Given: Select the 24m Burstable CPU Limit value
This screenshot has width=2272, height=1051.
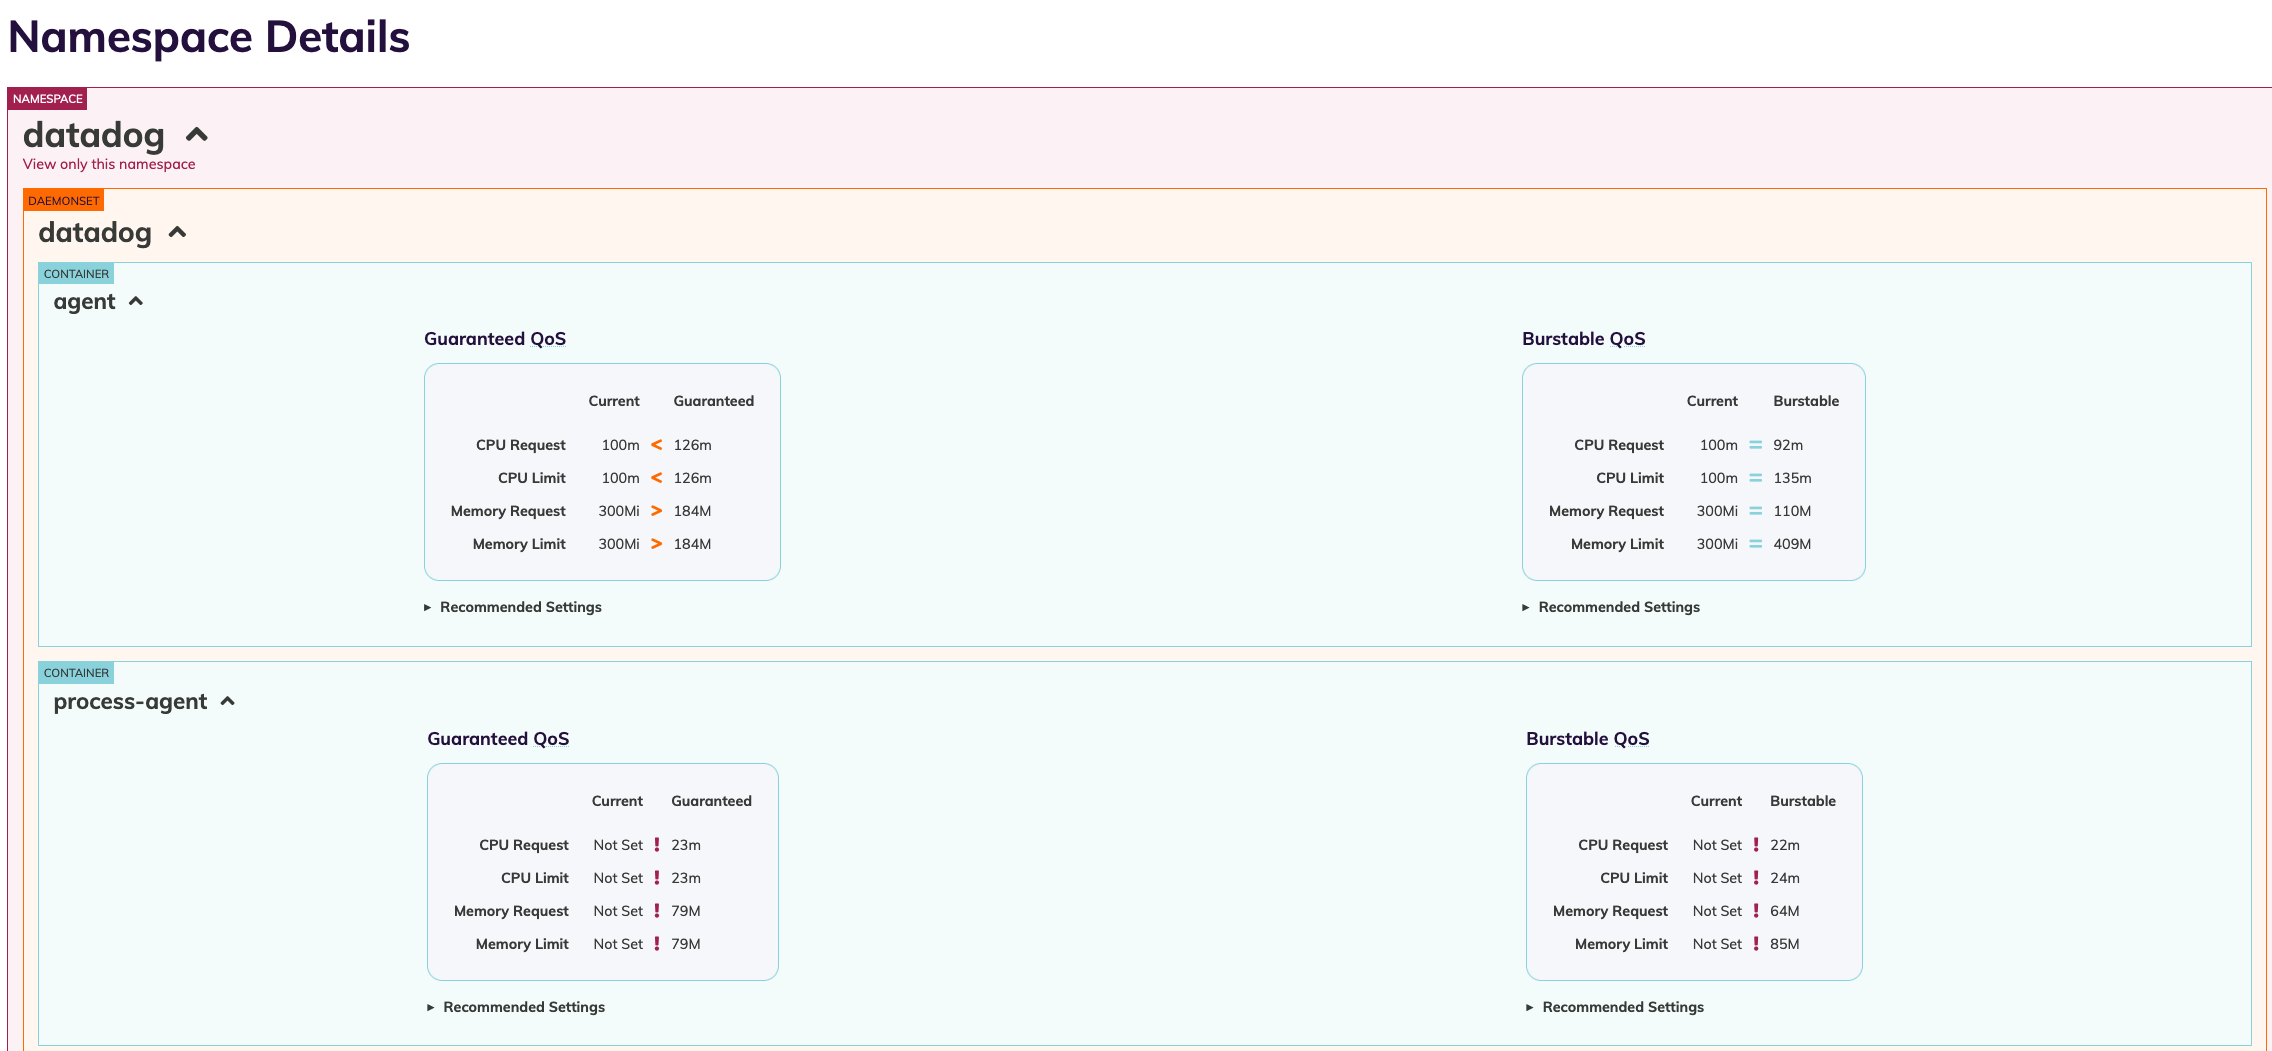Looking at the screenshot, I should coord(1785,878).
